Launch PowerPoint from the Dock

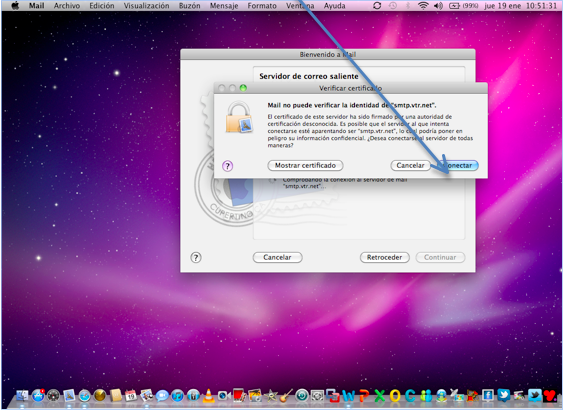tap(364, 396)
